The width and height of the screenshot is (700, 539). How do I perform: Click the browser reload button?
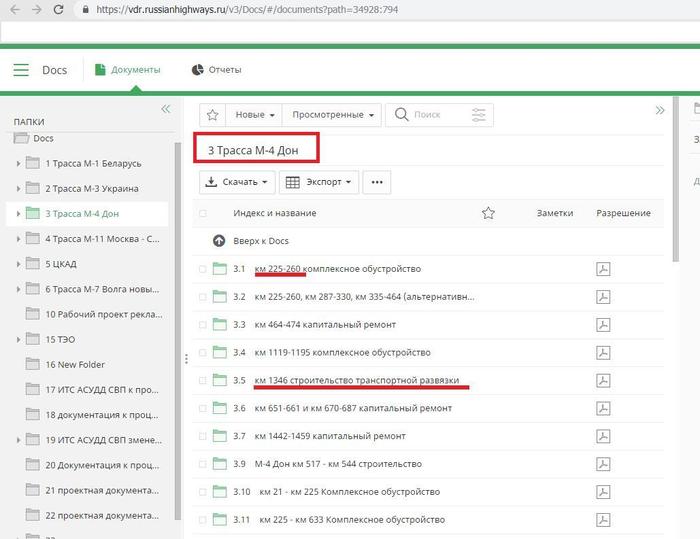(60, 9)
